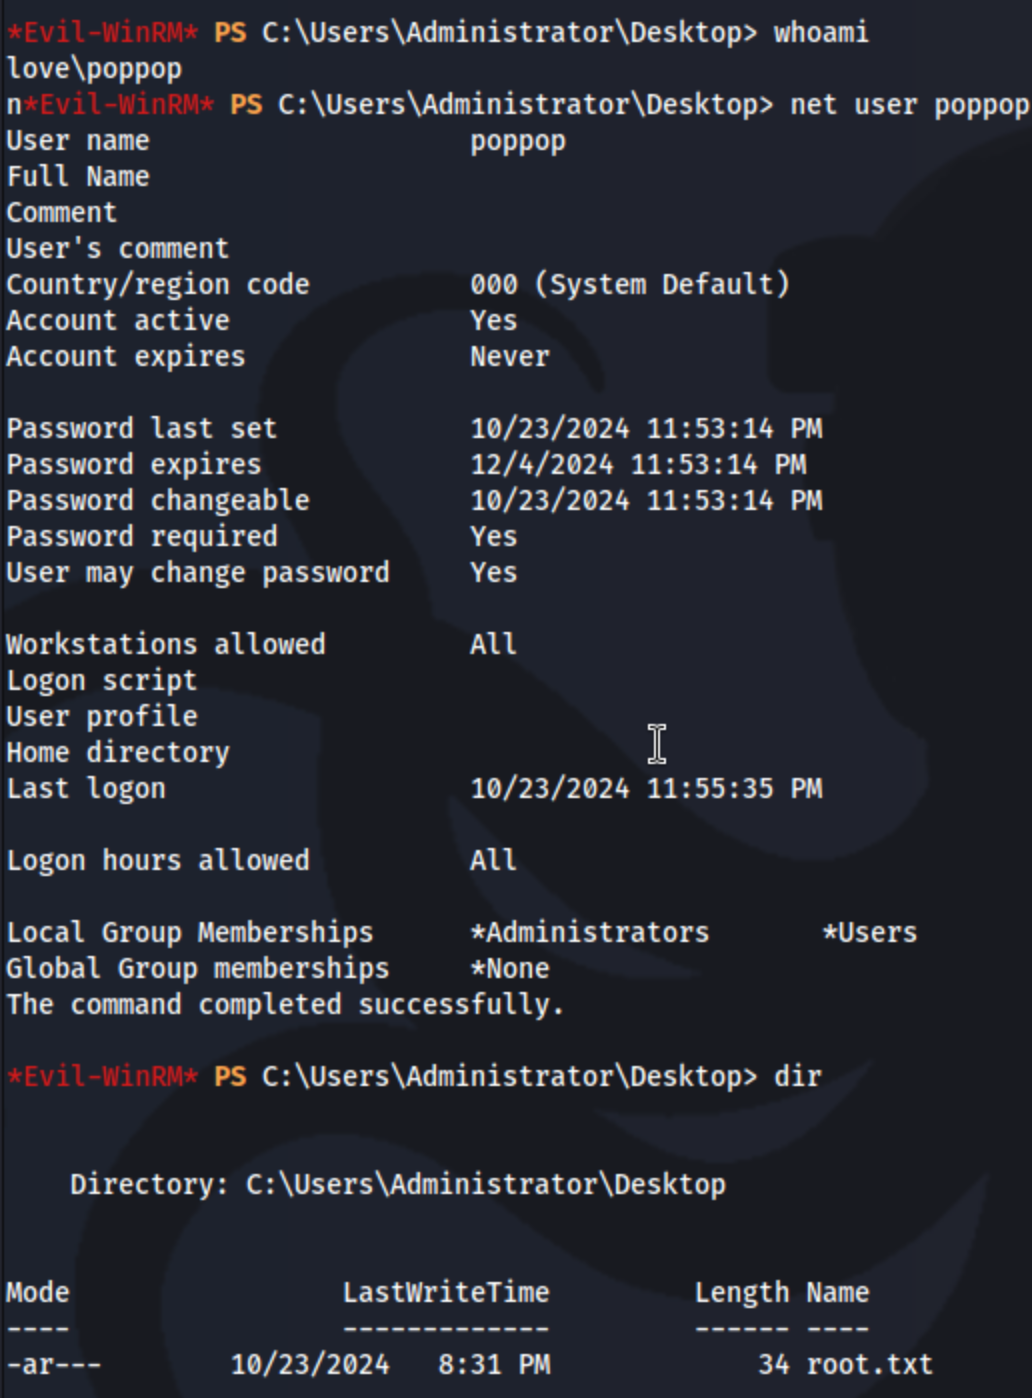The width and height of the screenshot is (1032, 1398).
Task: Click the 'Password changeable' label
Action: 158,500
